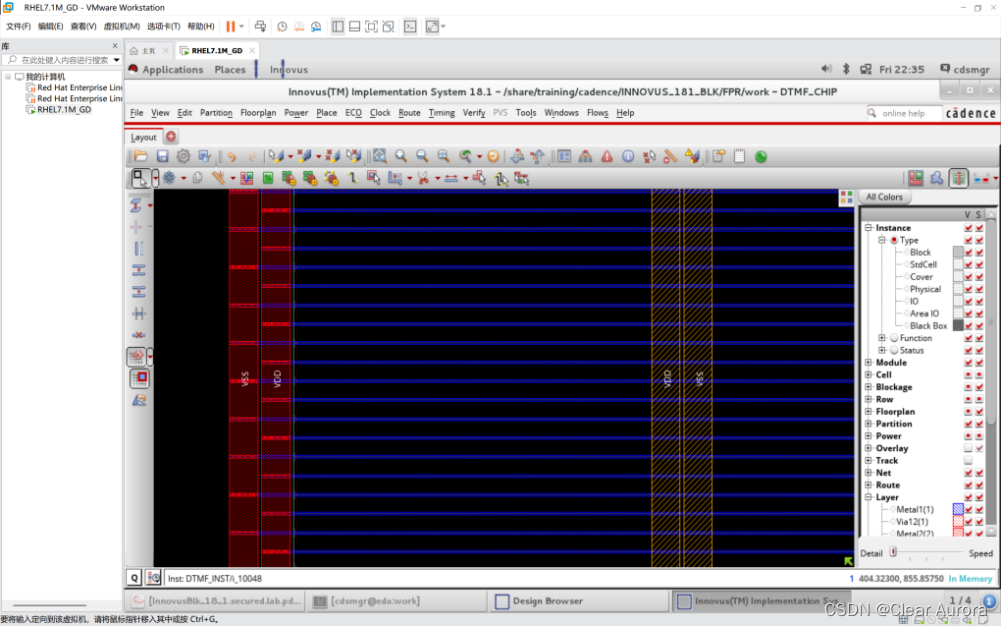
Task: Open dropdown next to scissors cut tool
Action: point(437,179)
